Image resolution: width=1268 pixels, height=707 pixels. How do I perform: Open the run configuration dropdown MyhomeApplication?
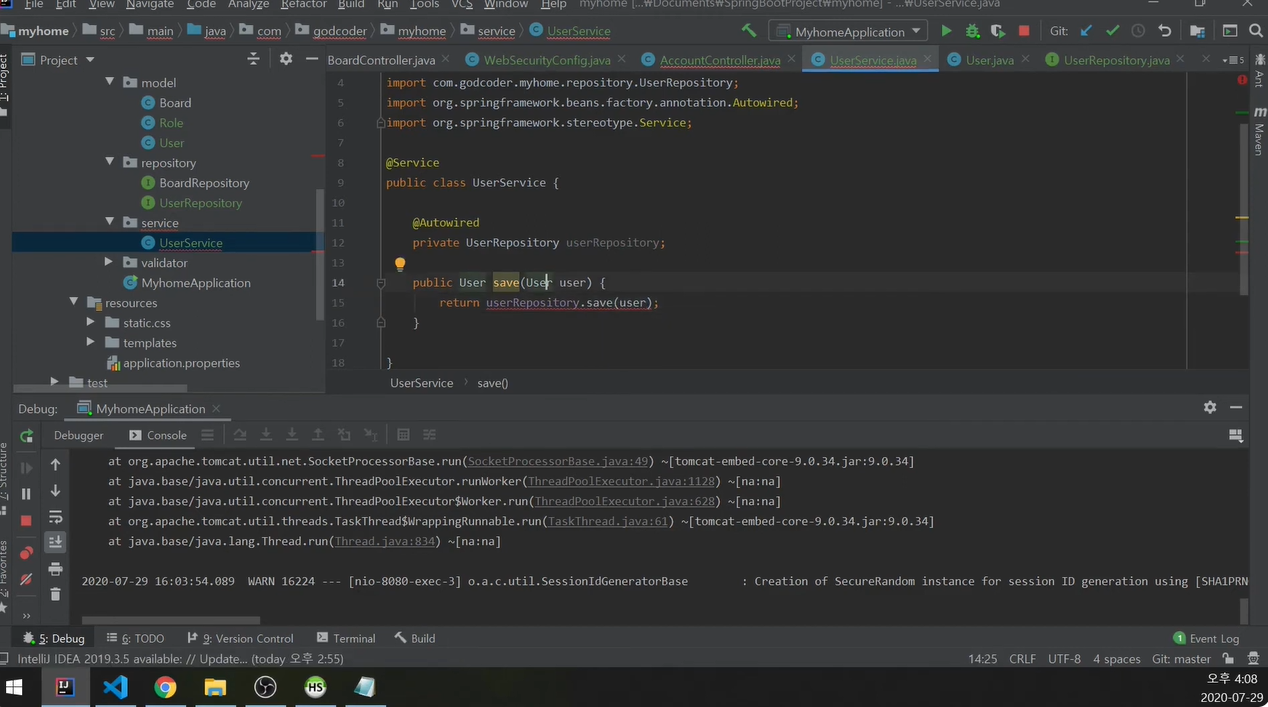[x=848, y=32]
